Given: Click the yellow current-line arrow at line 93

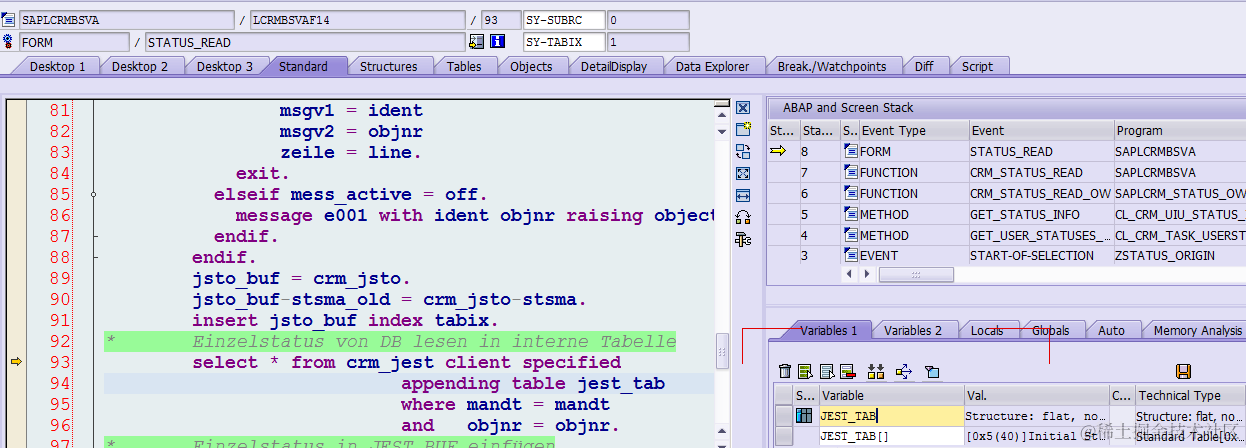Looking at the screenshot, I should click(16, 362).
